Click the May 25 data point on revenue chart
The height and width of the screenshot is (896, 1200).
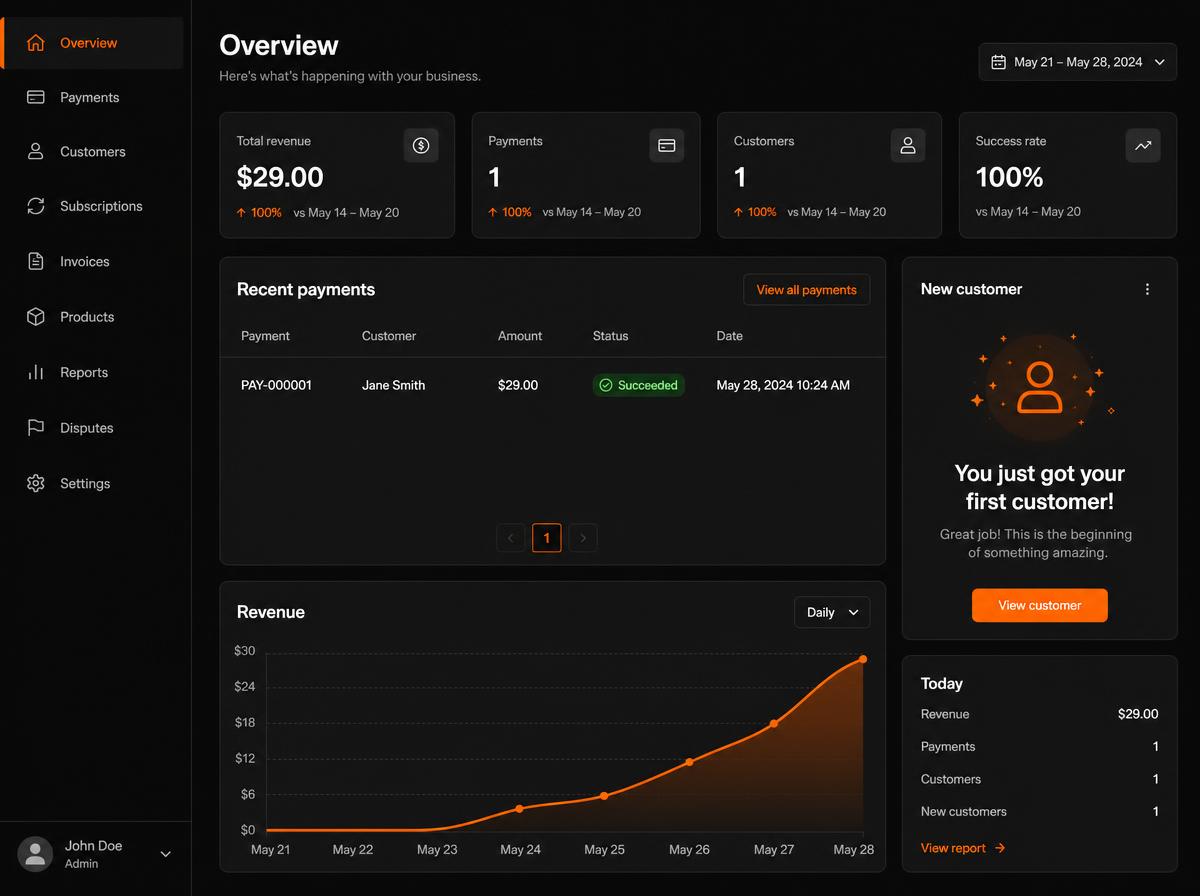pos(604,796)
